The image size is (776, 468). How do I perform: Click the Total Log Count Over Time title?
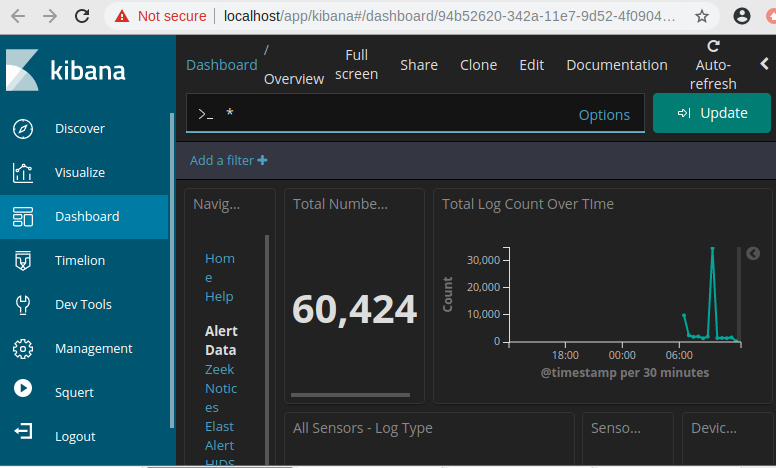pyautogui.click(x=528, y=204)
